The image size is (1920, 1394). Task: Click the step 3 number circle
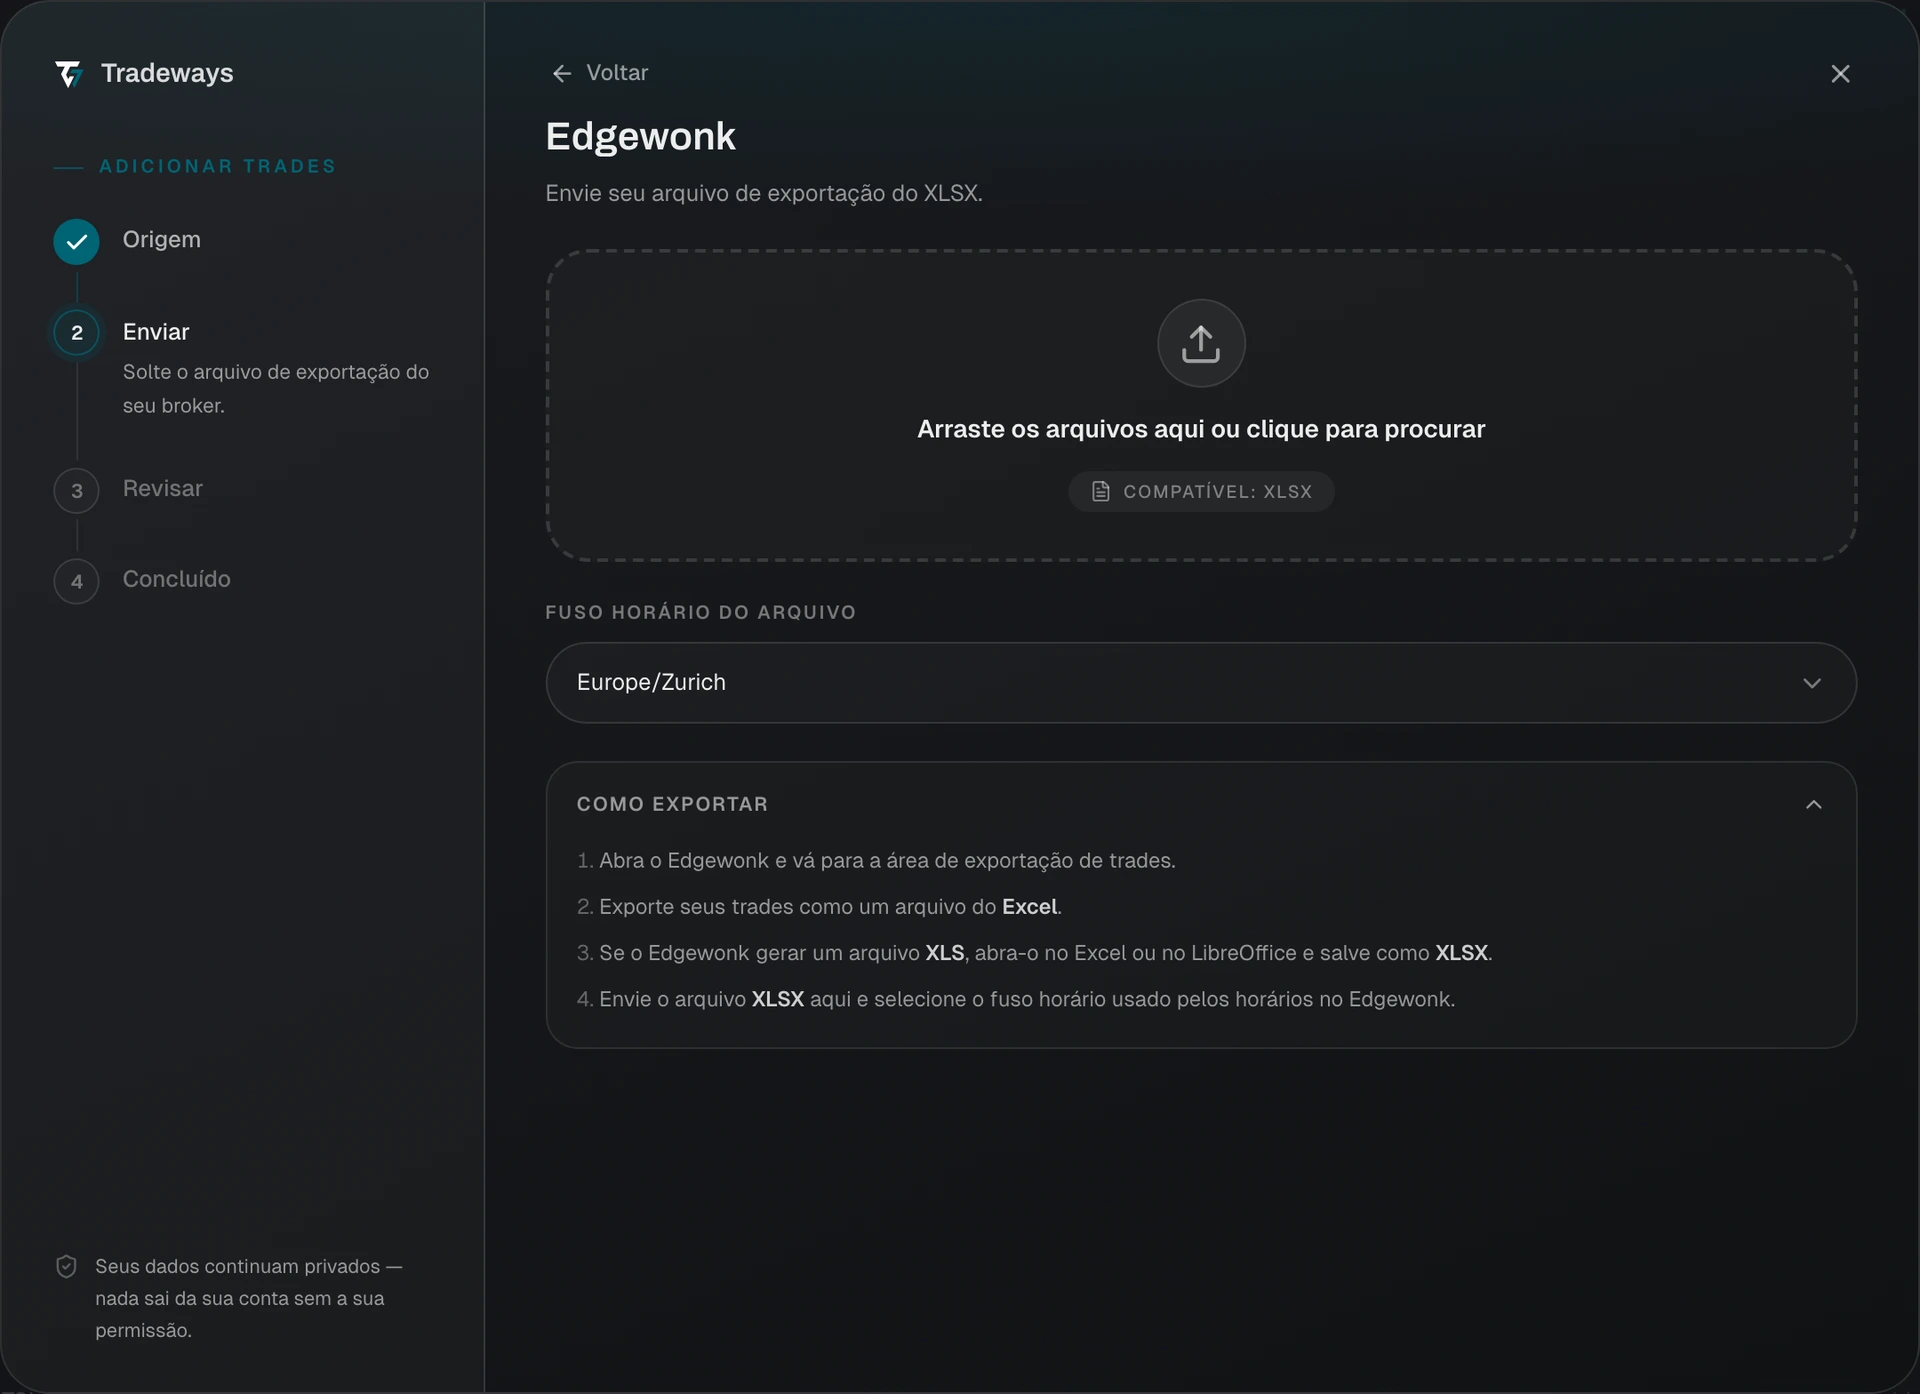[x=76, y=491]
